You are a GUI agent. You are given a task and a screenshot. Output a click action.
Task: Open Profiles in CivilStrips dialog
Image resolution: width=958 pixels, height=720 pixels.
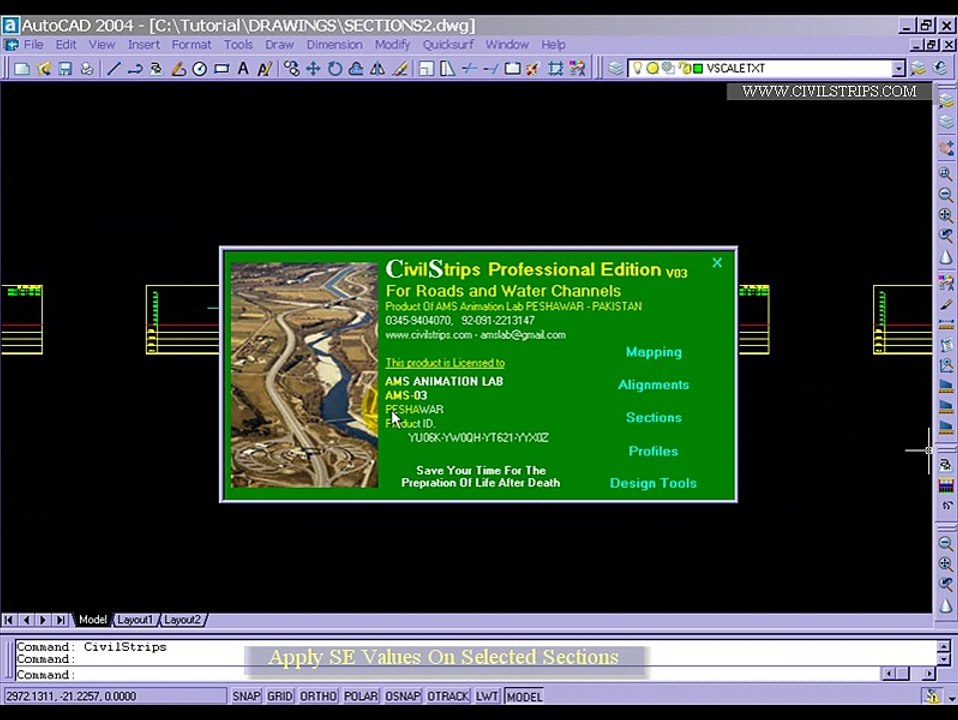pyautogui.click(x=653, y=451)
